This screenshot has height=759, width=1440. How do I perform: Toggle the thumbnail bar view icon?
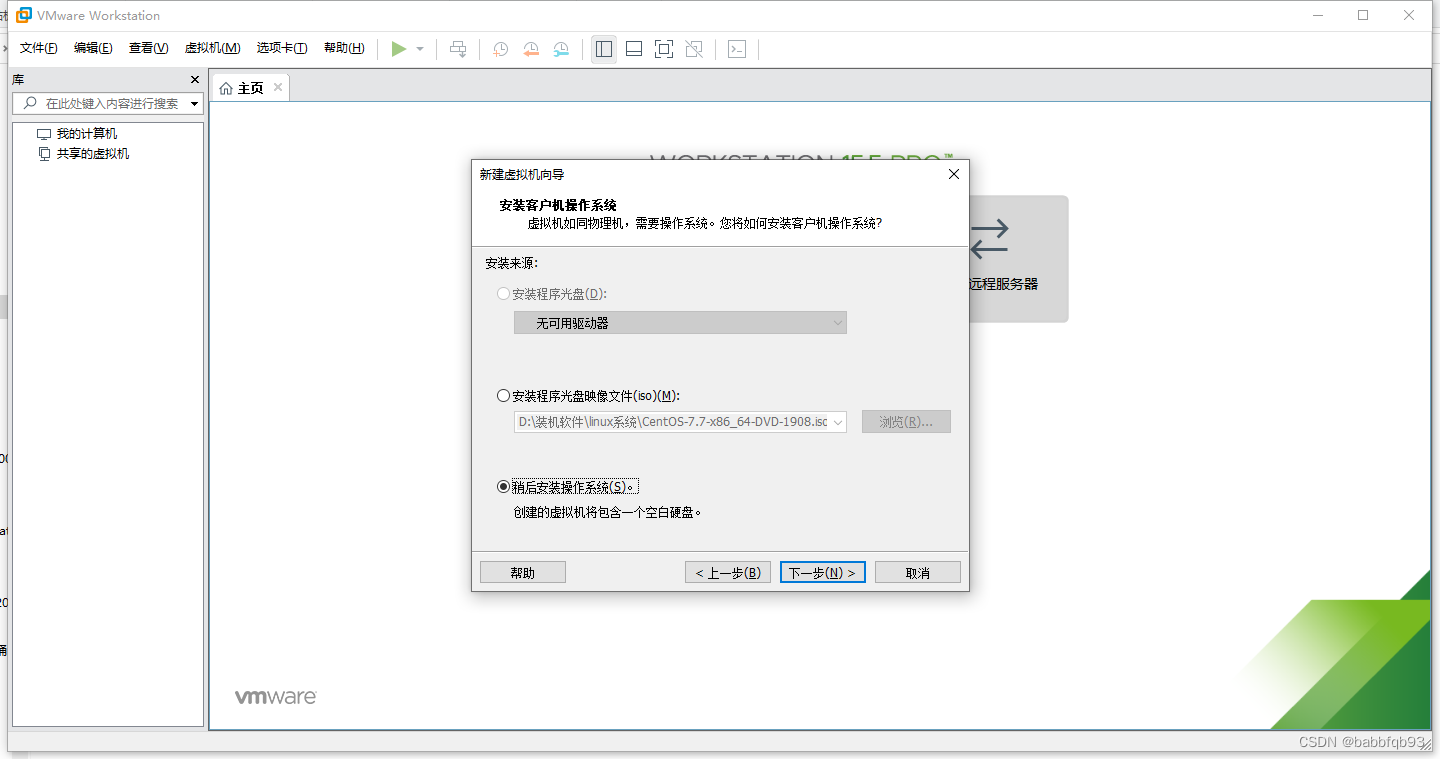634,49
